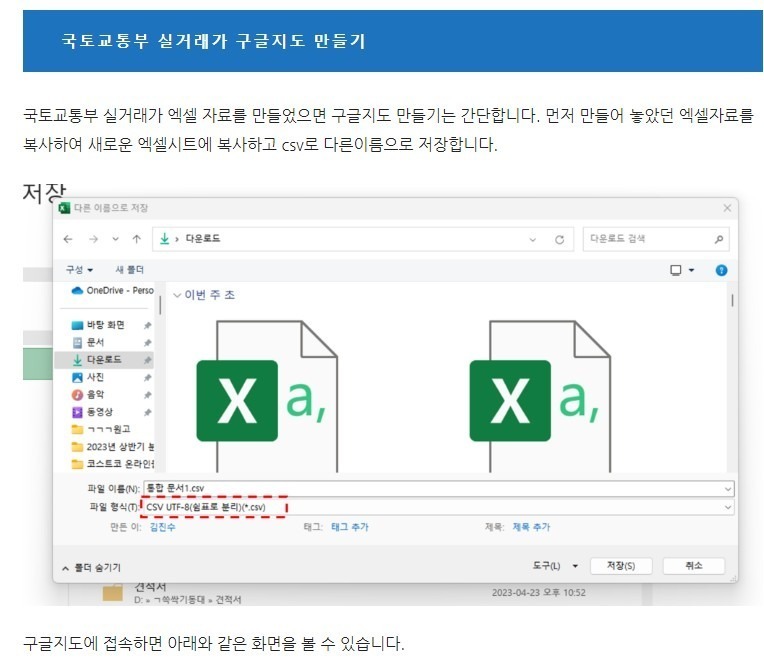The height and width of the screenshot is (667, 764).
Task: Click pin icon next to 문서
Action: coord(147,343)
